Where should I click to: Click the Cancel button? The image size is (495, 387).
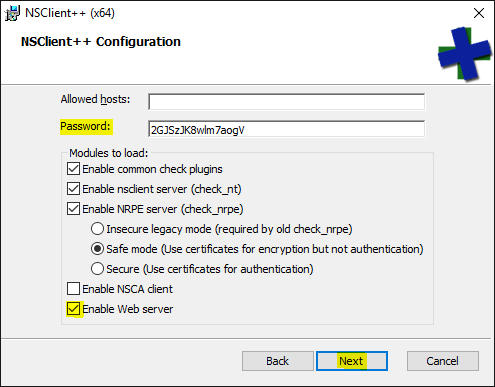[x=443, y=361]
